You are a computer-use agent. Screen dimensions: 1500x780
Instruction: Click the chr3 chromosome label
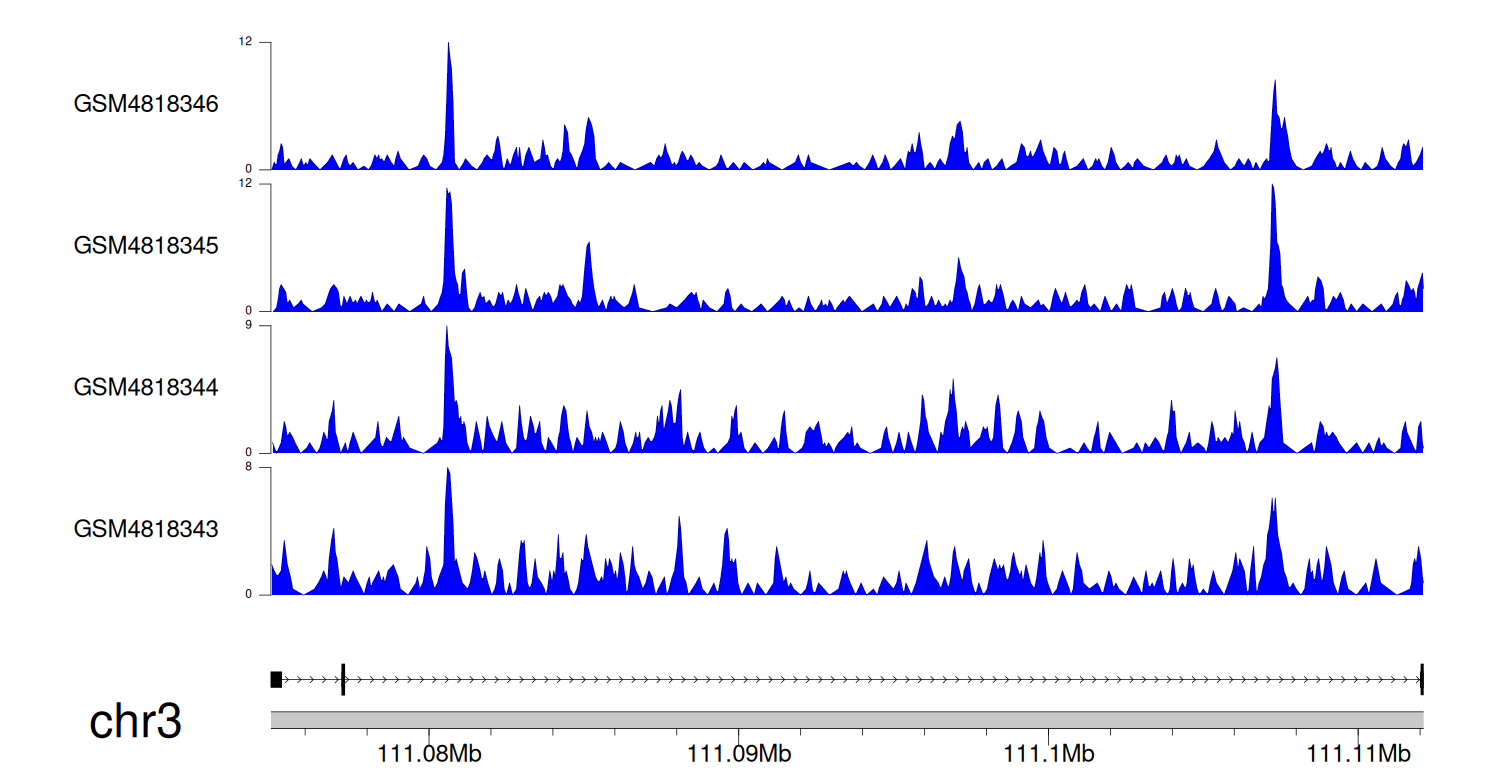(x=135, y=721)
